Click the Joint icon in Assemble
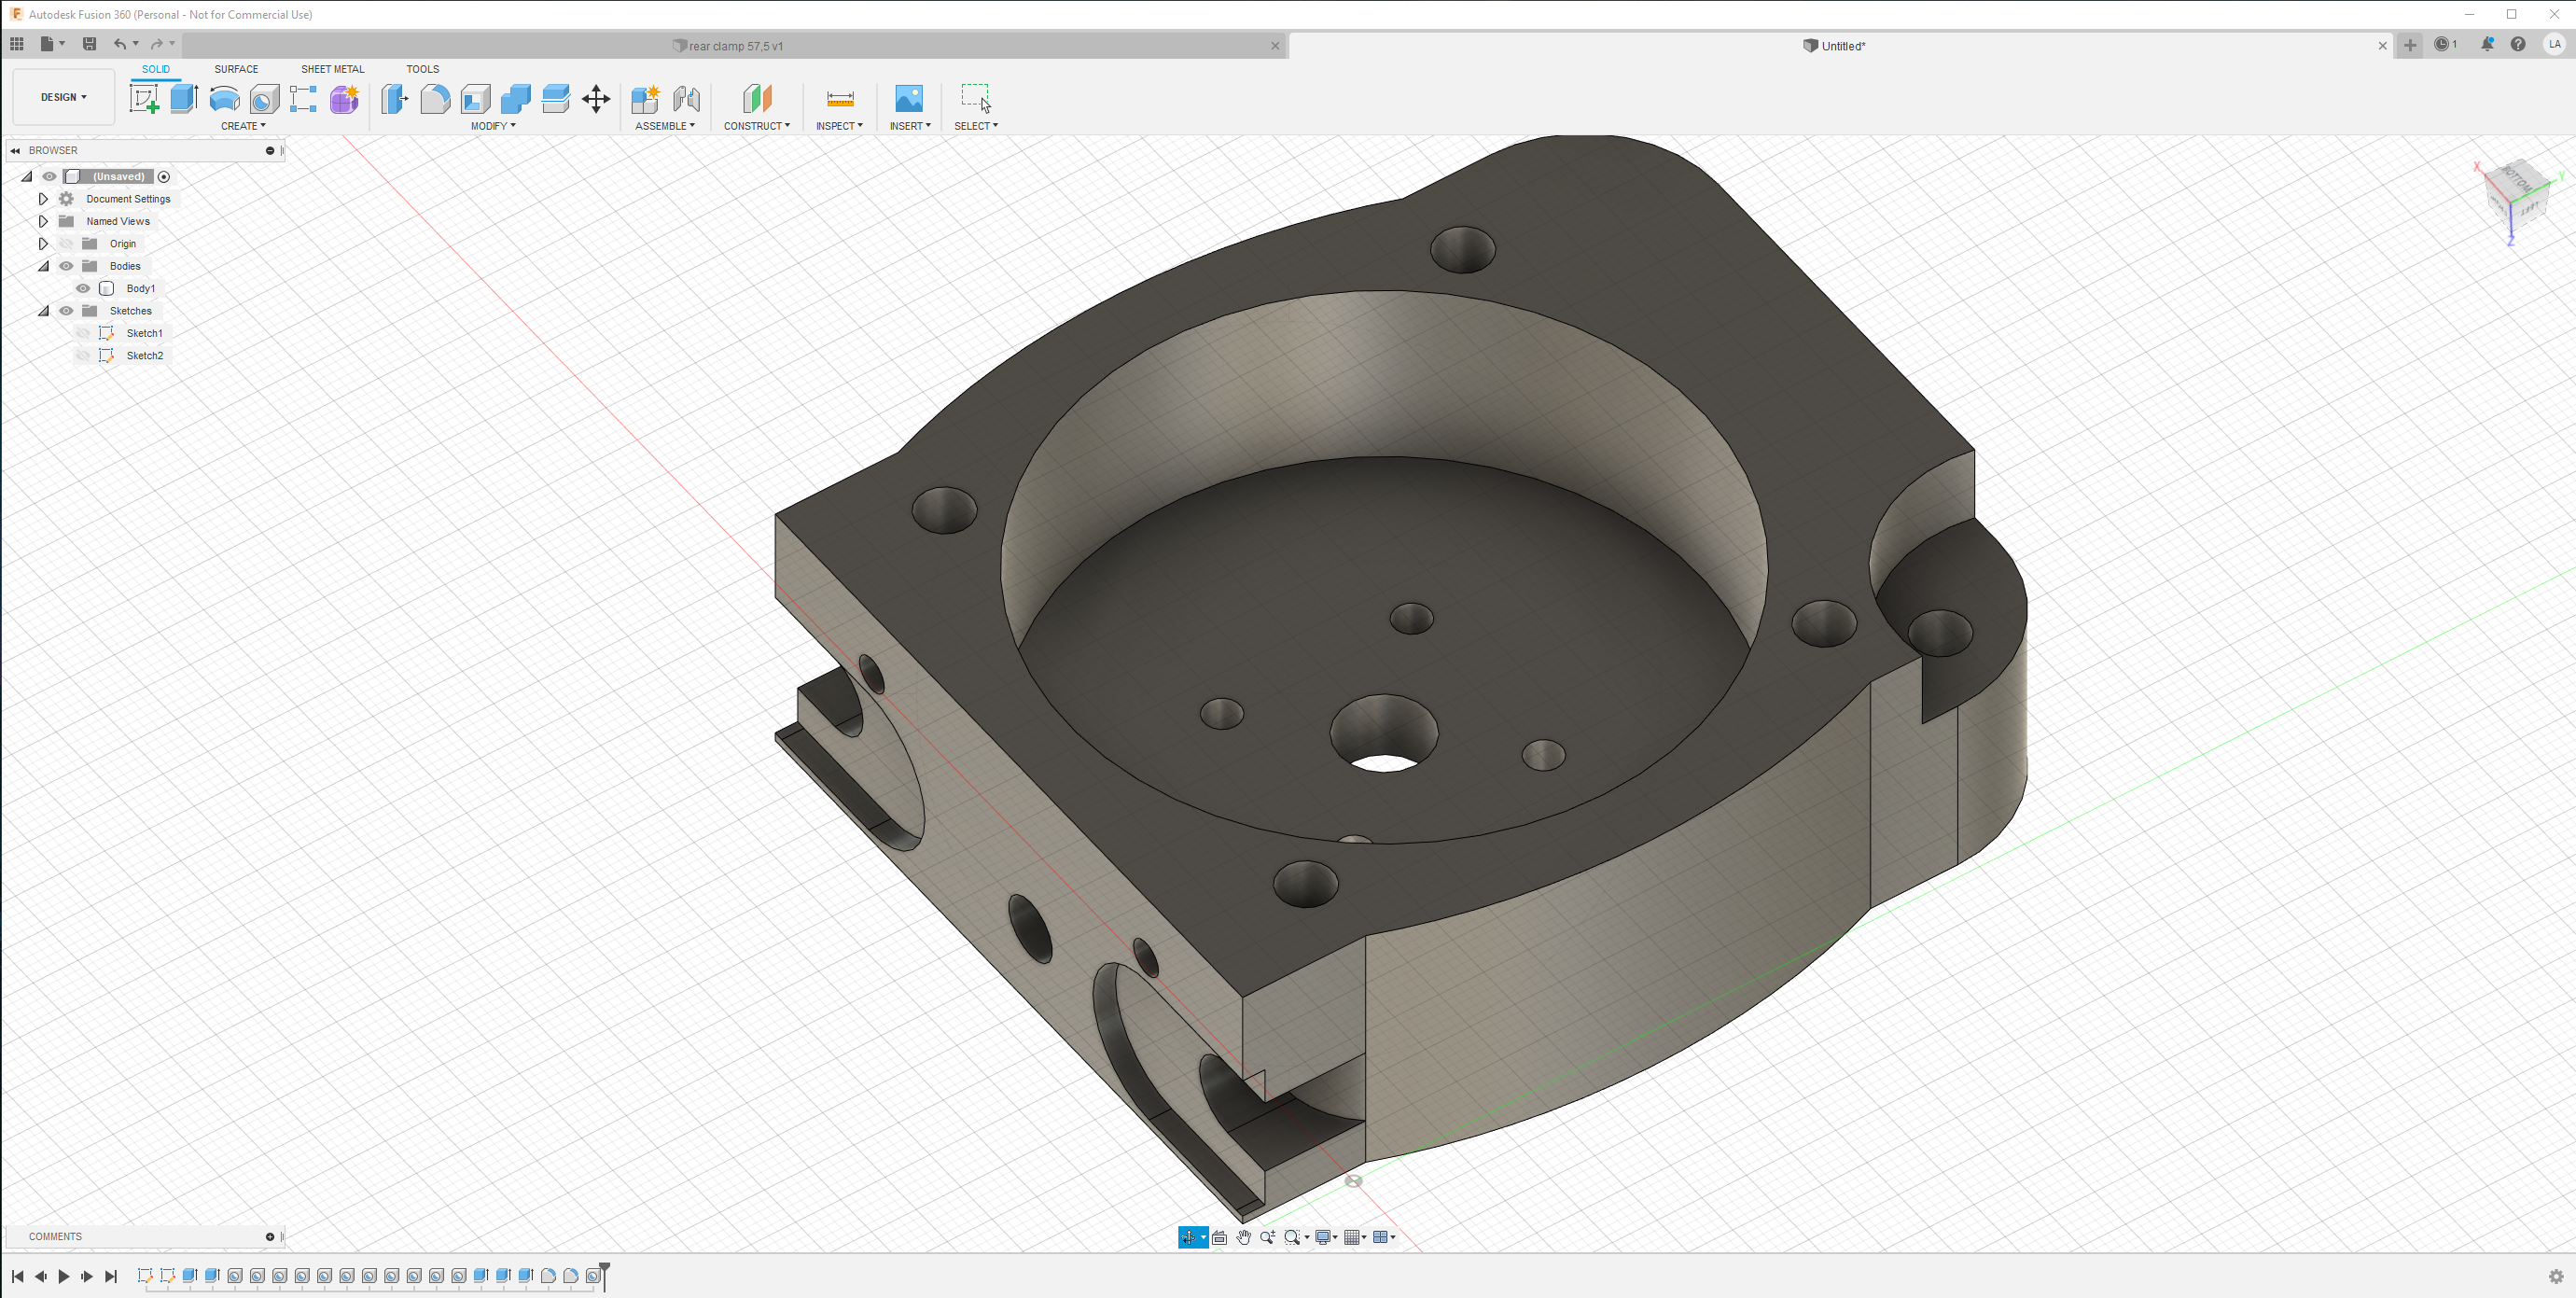This screenshot has height=1298, width=2576. click(x=686, y=98)
